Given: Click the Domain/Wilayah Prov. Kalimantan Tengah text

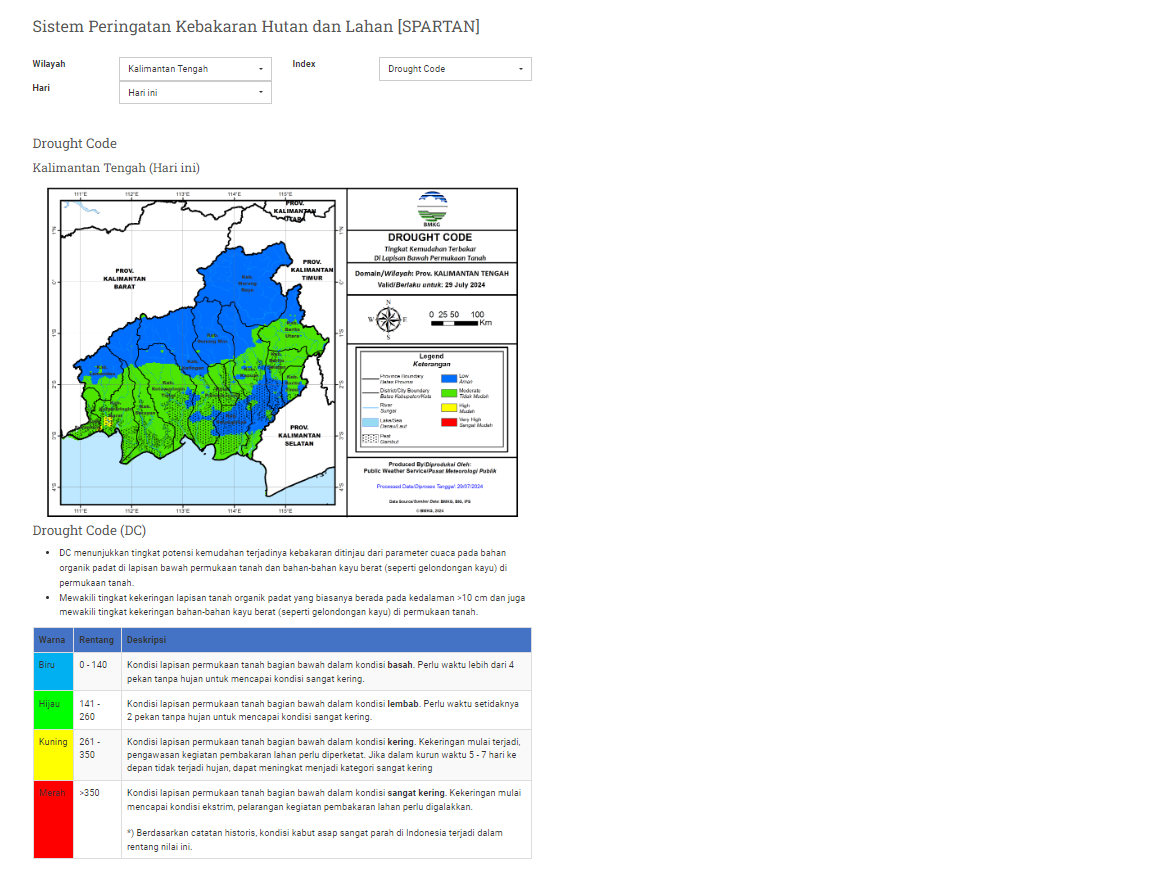Looking at the screenshot, I should [x=432, y=273].
